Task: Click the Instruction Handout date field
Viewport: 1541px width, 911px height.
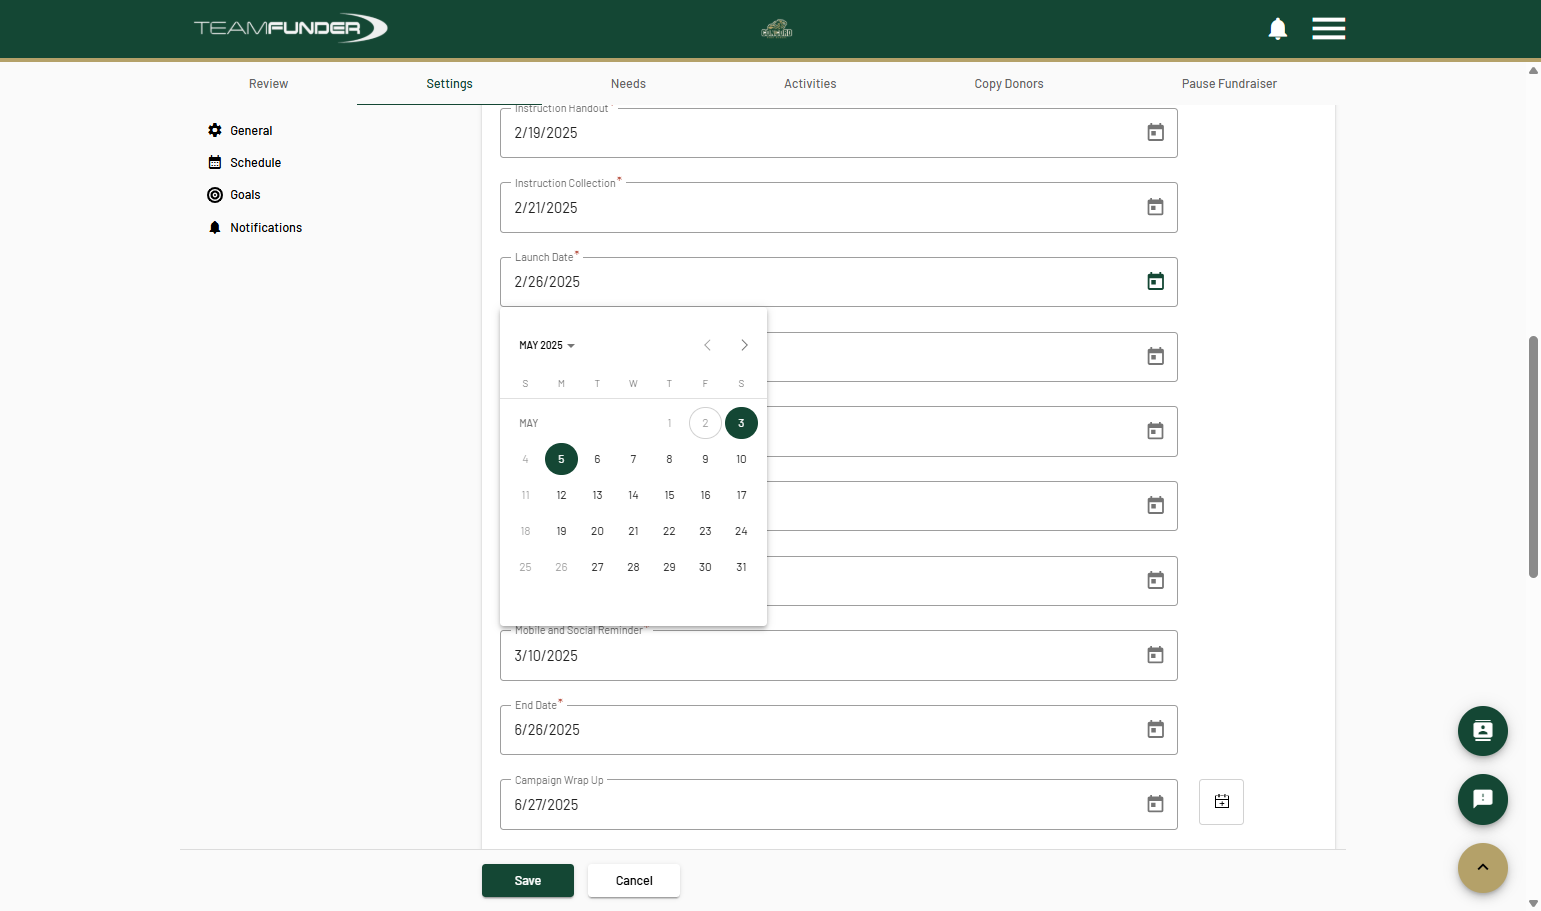Action: tap(838, 133)
